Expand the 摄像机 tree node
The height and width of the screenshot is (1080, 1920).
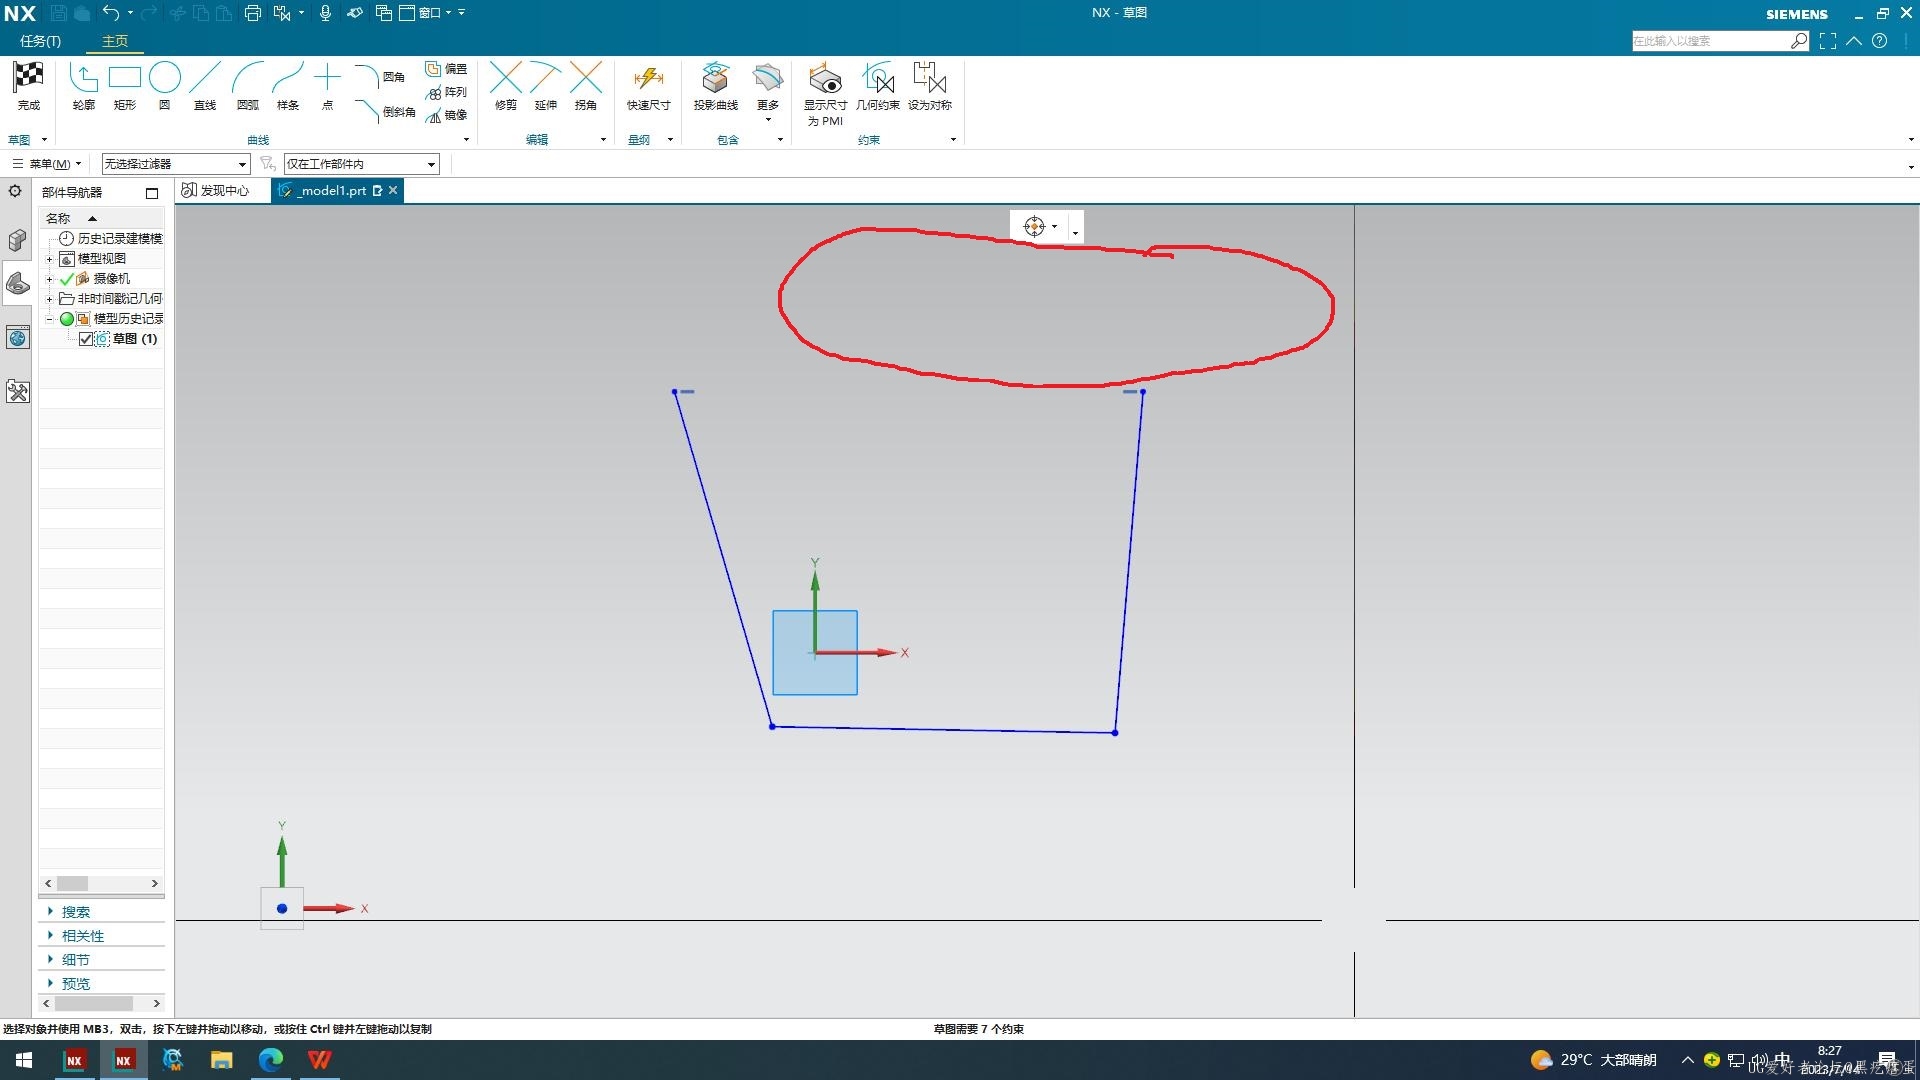49,279
